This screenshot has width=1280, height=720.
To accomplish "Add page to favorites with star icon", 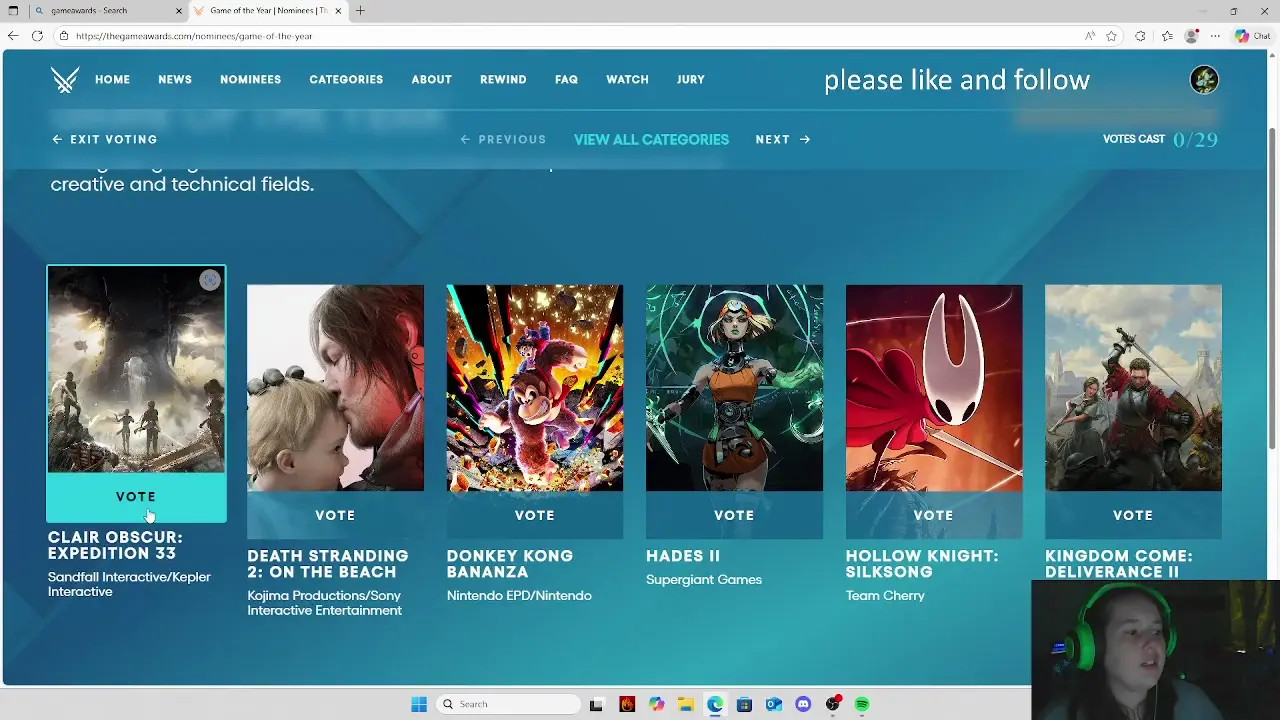I will pyautogui.click(x=1111, y=36).
